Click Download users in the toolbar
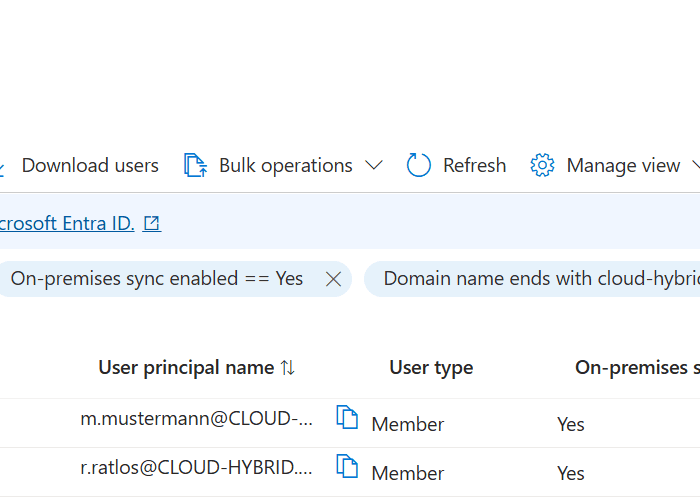Viewport: 700px width, 497px height. point(89,165)
